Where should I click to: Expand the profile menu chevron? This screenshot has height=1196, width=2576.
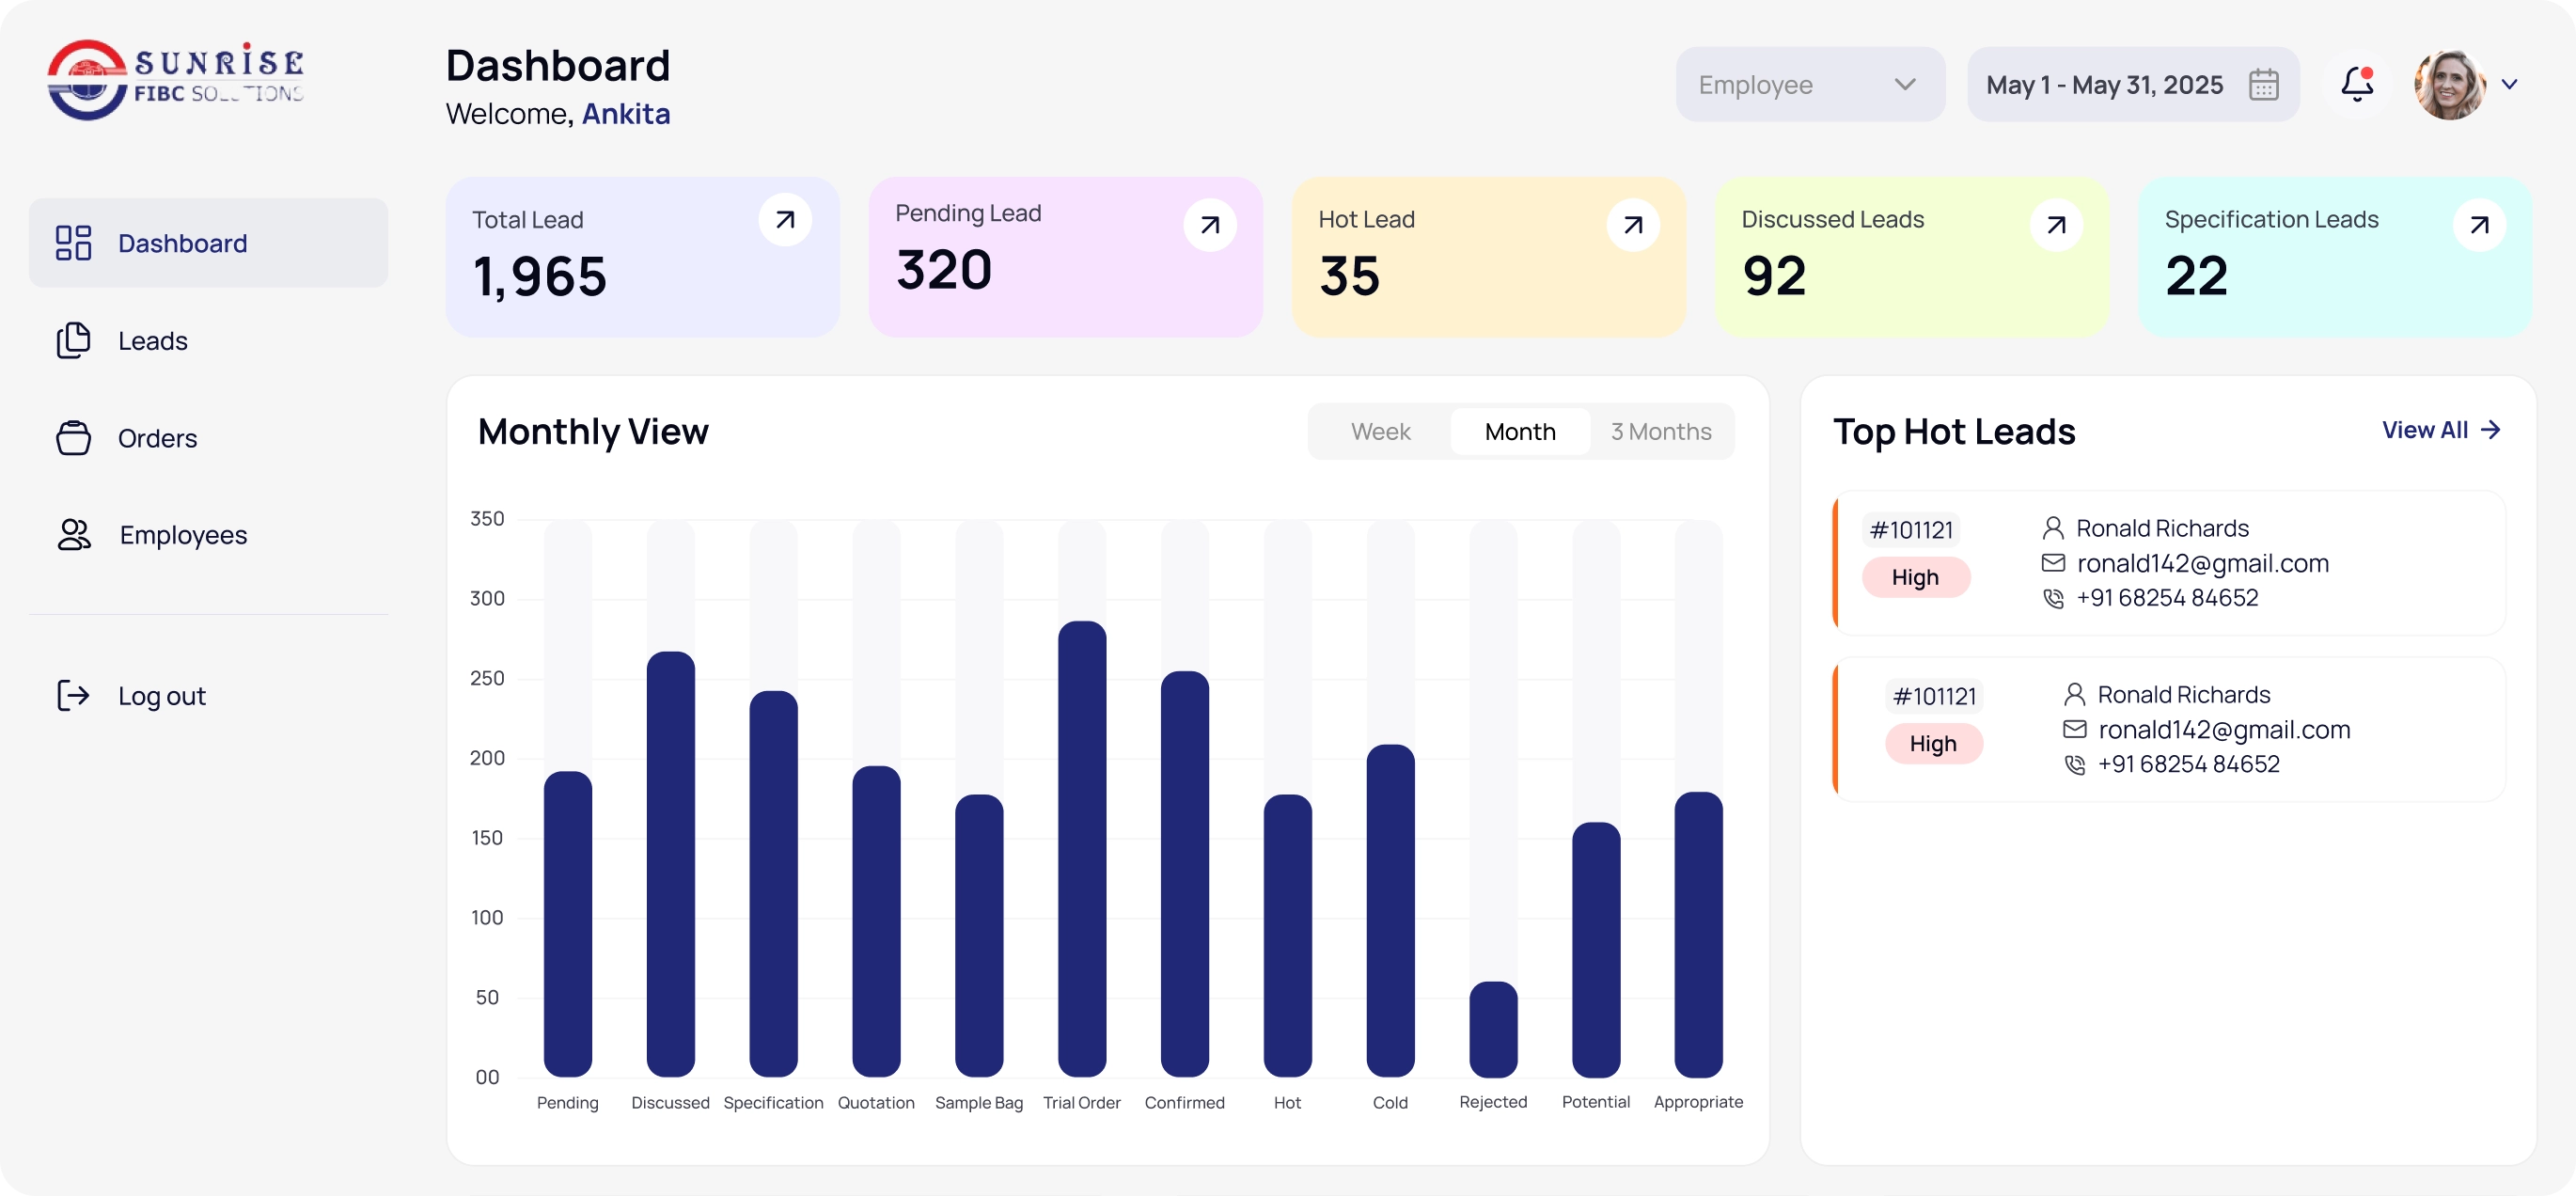(x=2509, y=85)
